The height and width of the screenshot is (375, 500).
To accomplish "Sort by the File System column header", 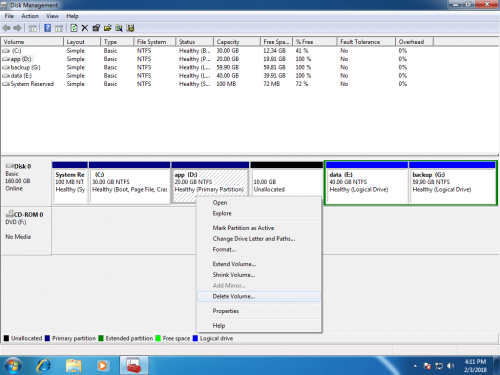I will 155,42.
